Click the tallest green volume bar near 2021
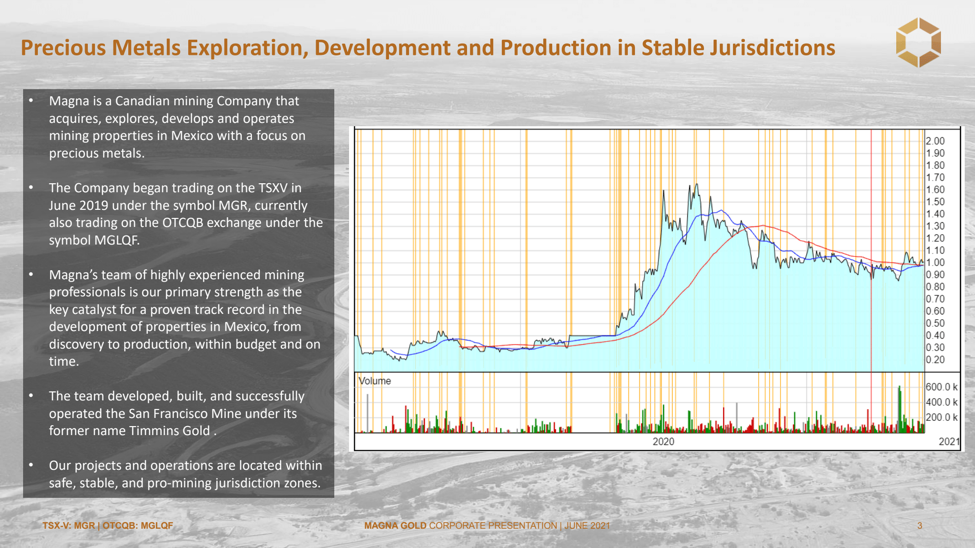The image size is (977, 550). [x=900, y=409]
